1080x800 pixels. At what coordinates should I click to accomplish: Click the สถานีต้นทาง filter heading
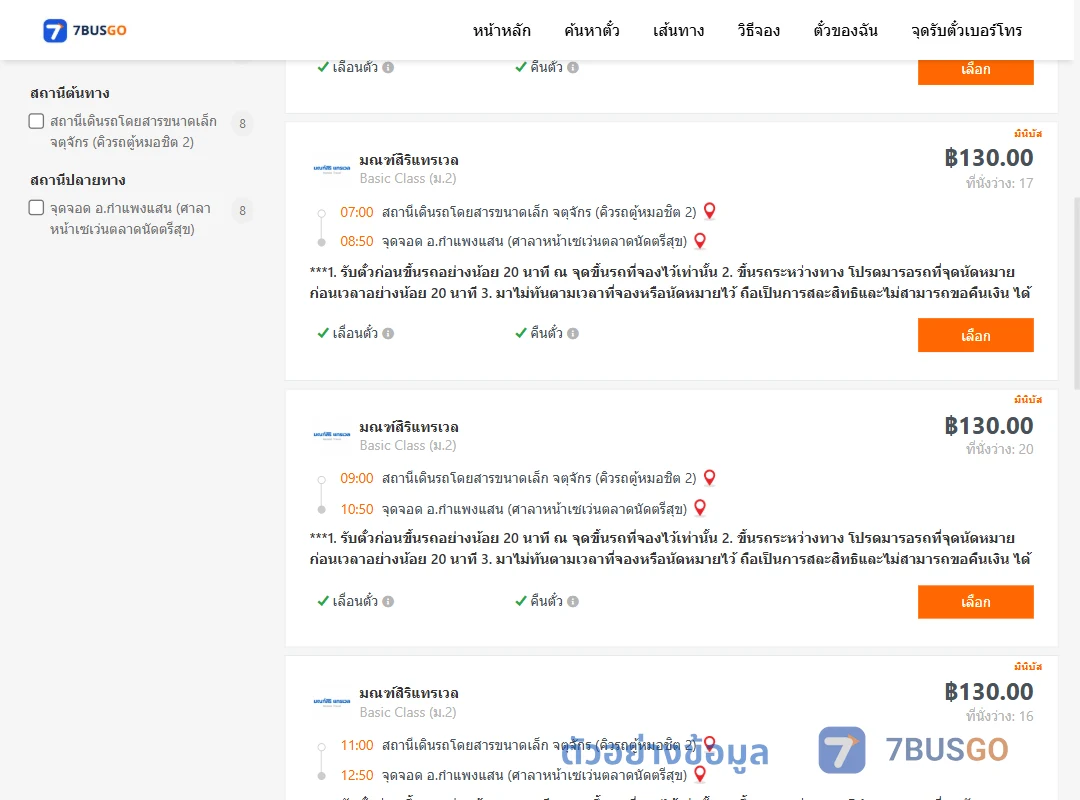point(70,93)
